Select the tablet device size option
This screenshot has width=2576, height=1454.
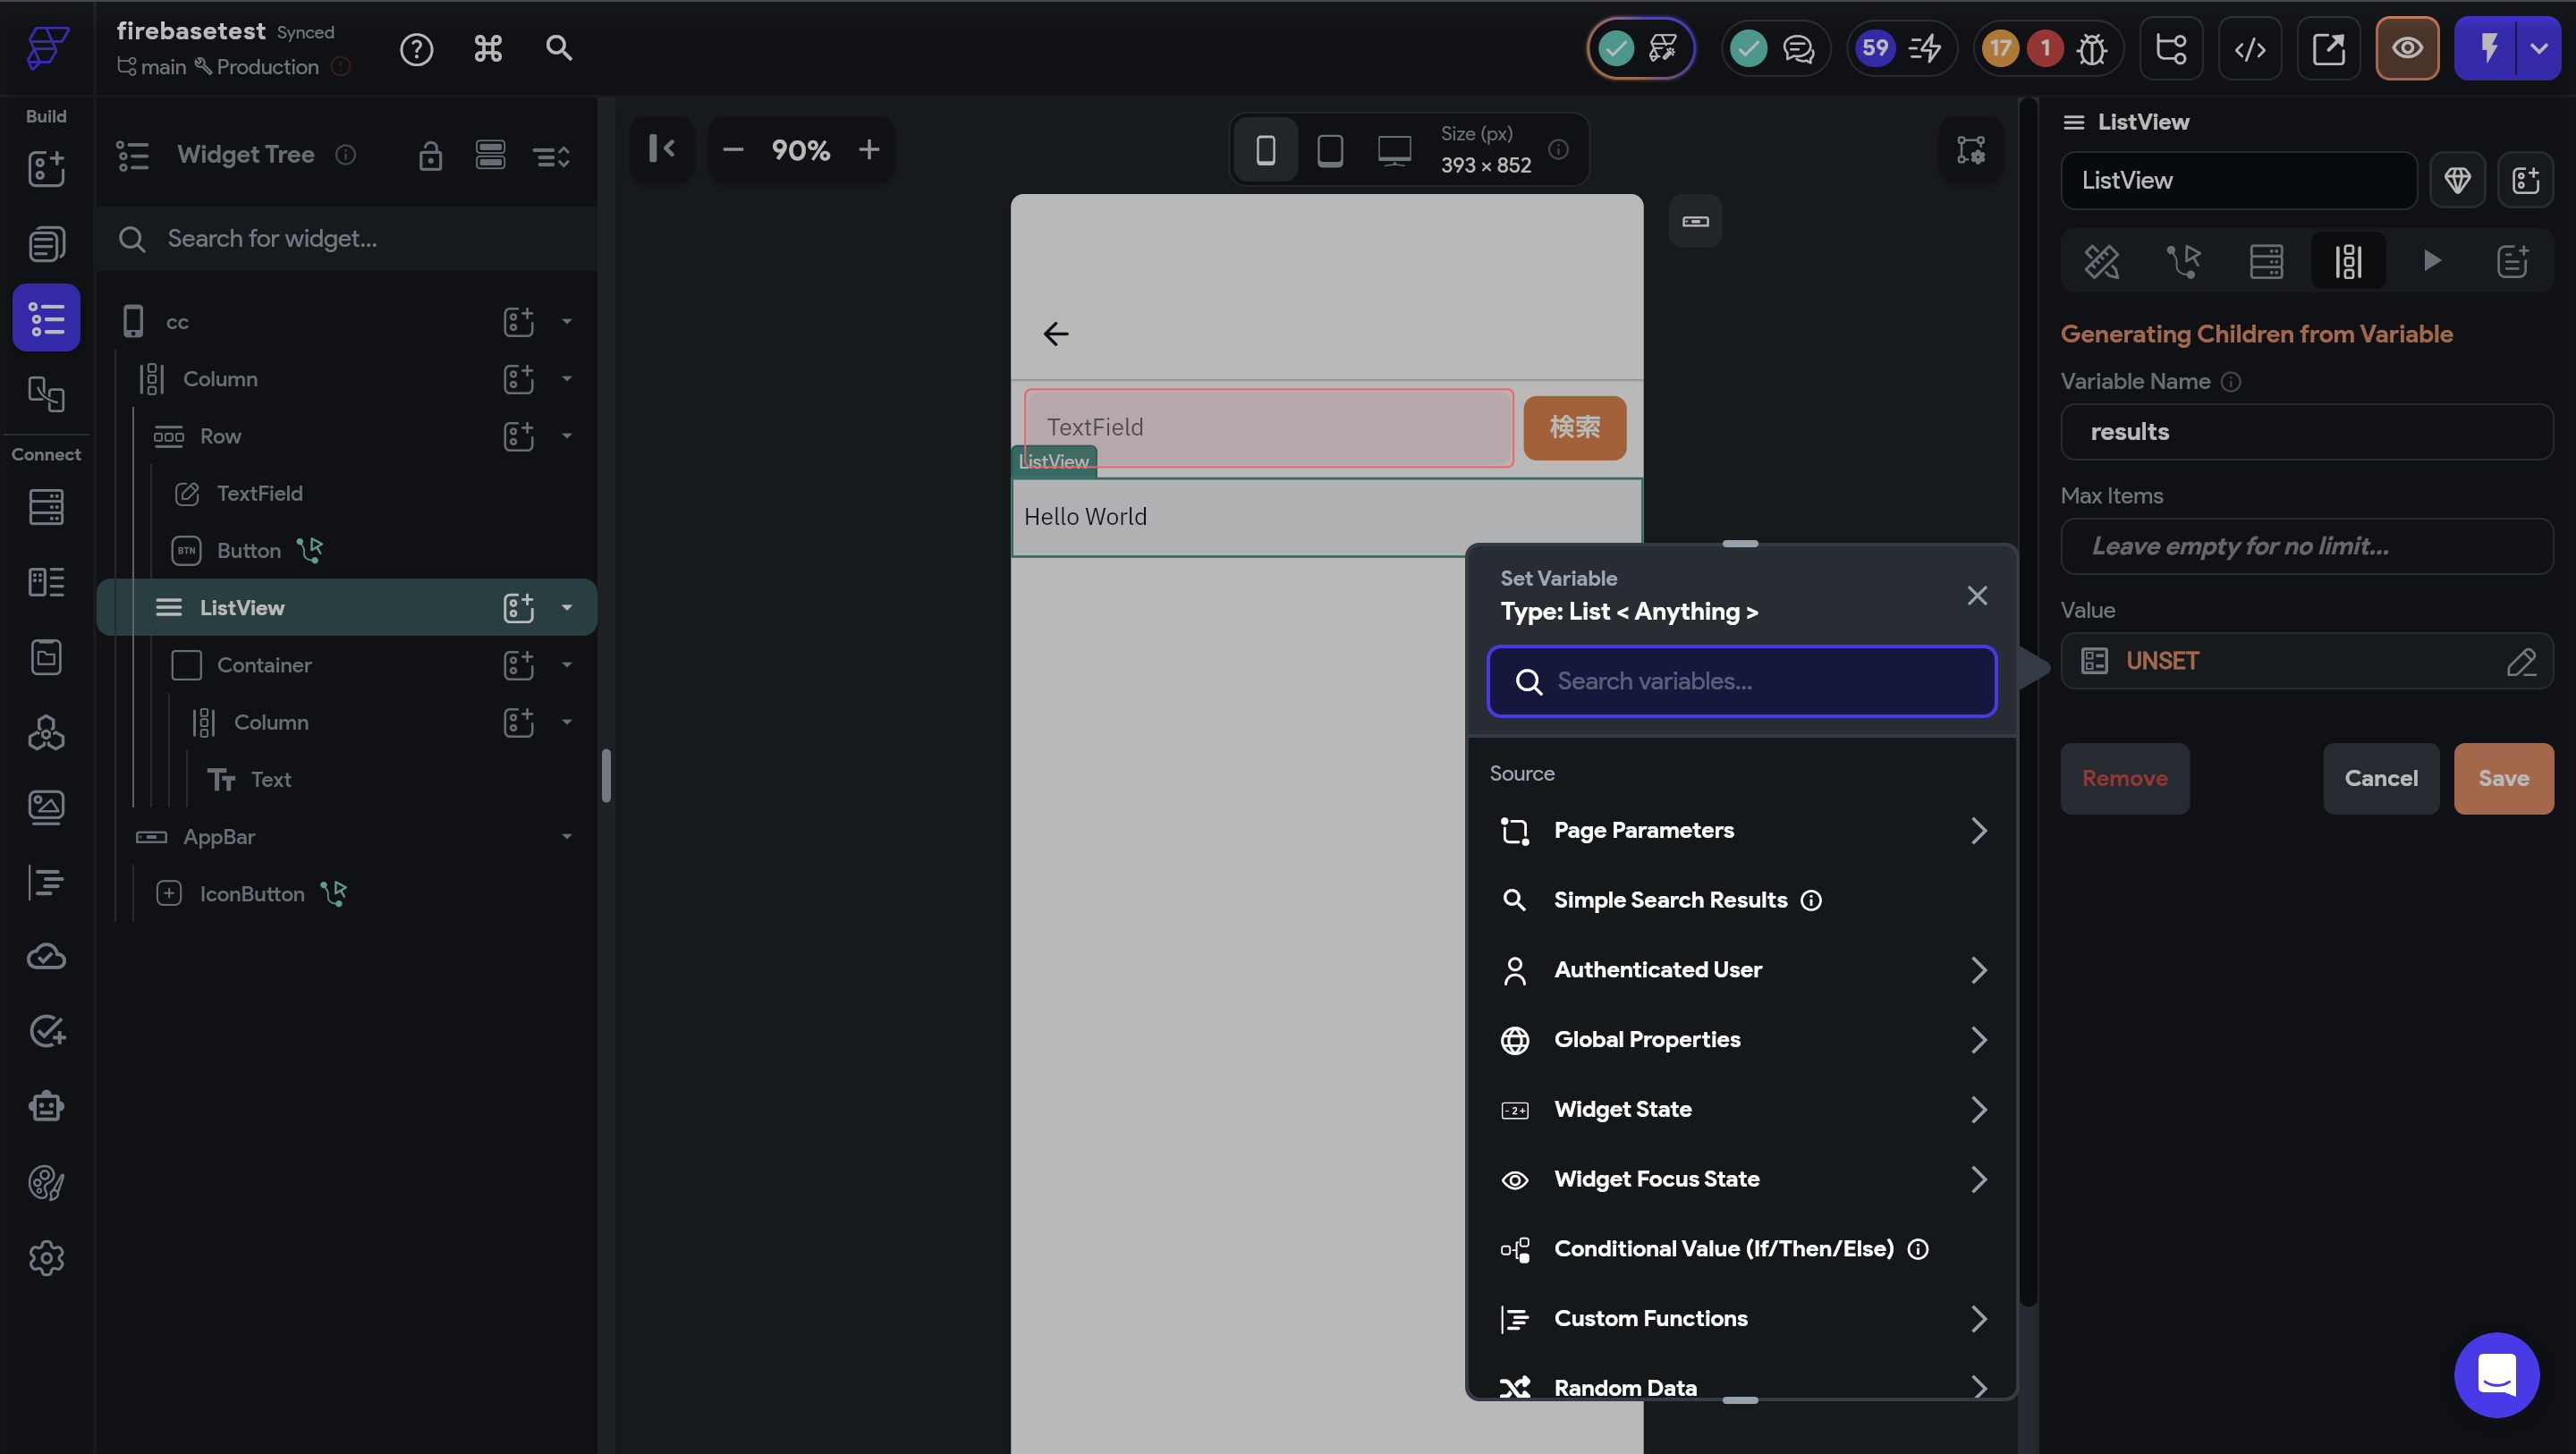1330,150
